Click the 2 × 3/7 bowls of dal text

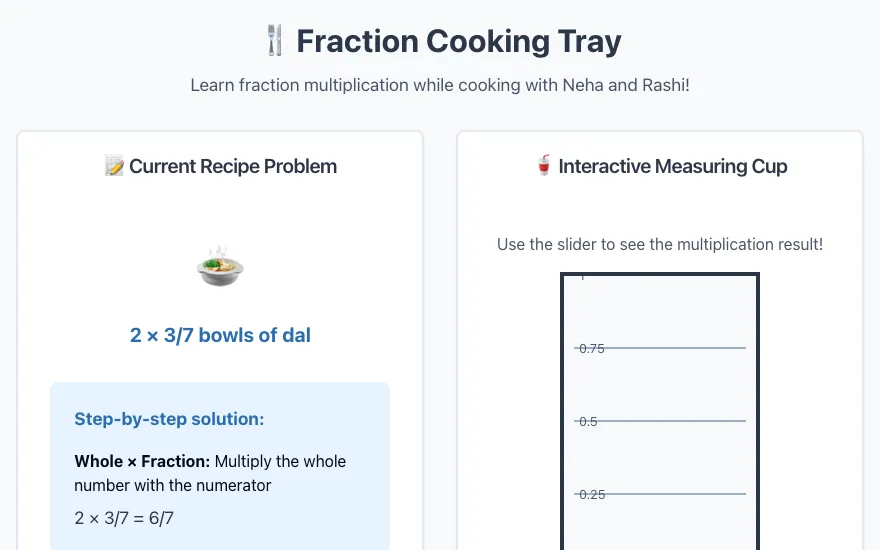(220, 335)
